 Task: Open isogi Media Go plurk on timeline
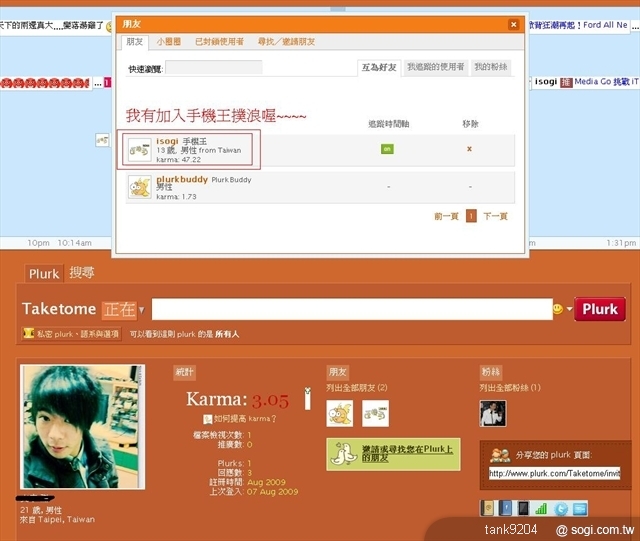coord(606,82)
